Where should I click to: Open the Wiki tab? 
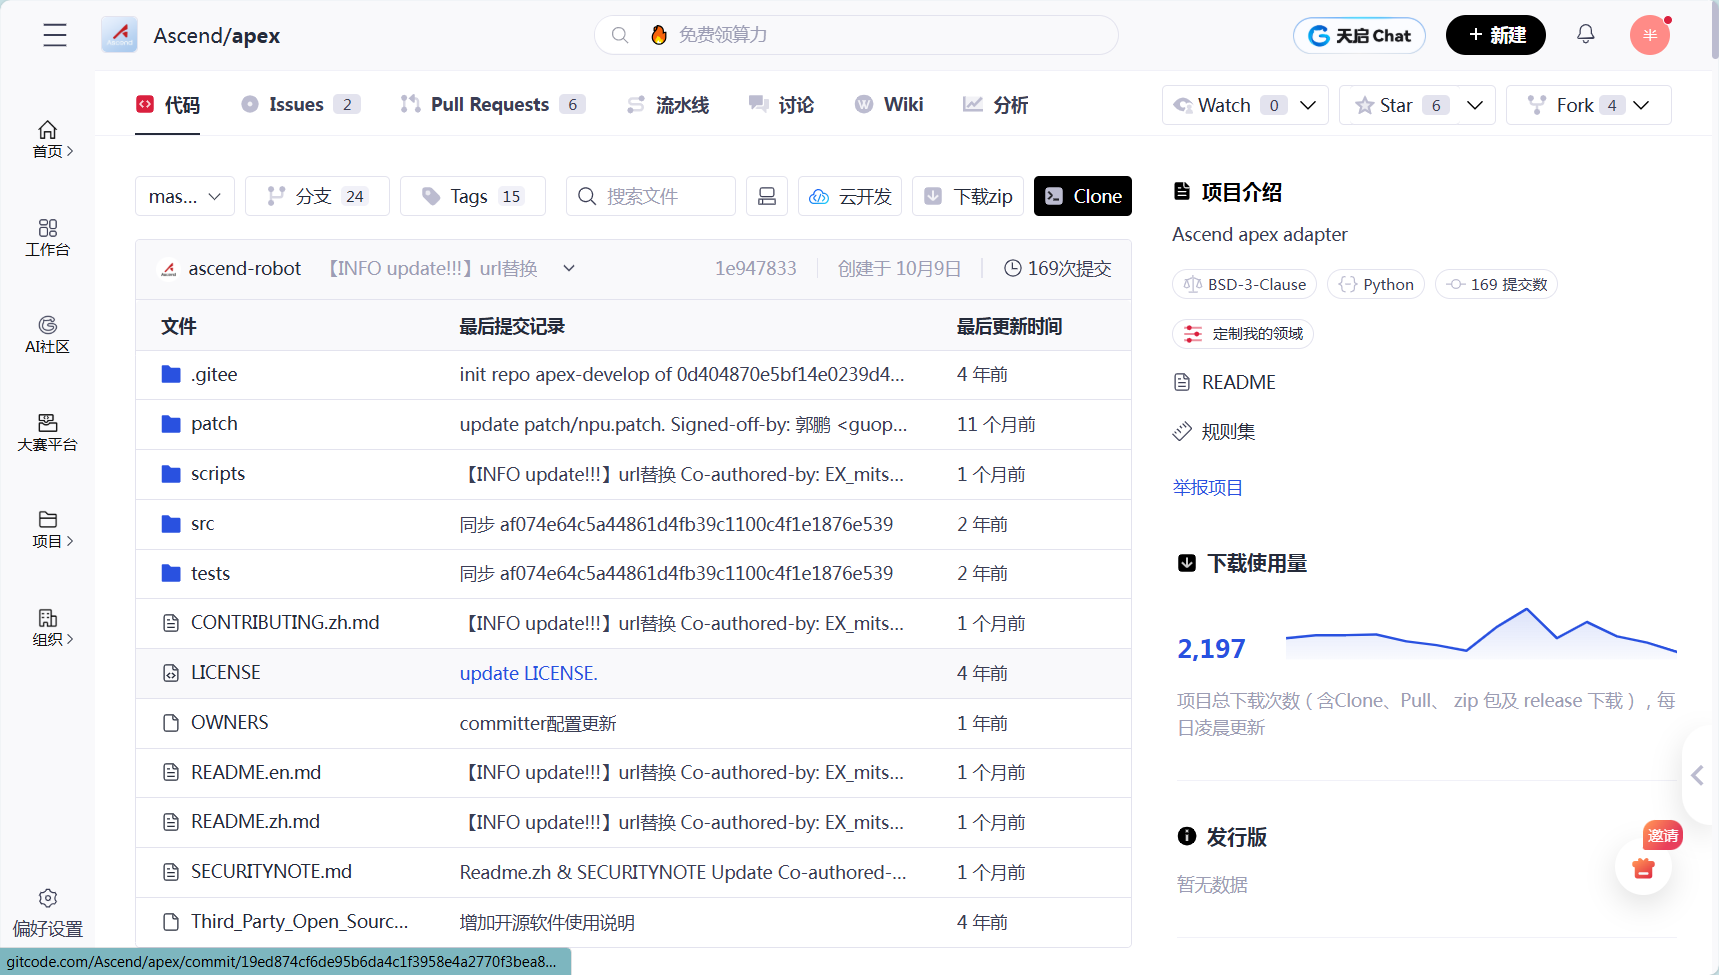(x=889, y=105)
